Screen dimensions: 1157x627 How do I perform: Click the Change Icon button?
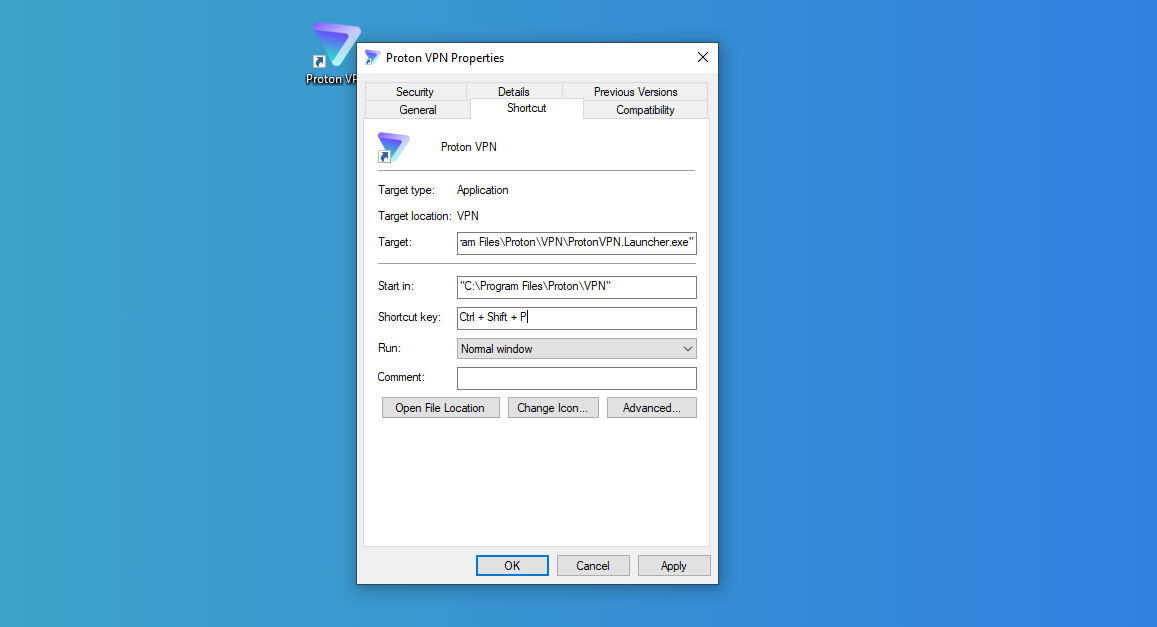(x=553, y=408)
